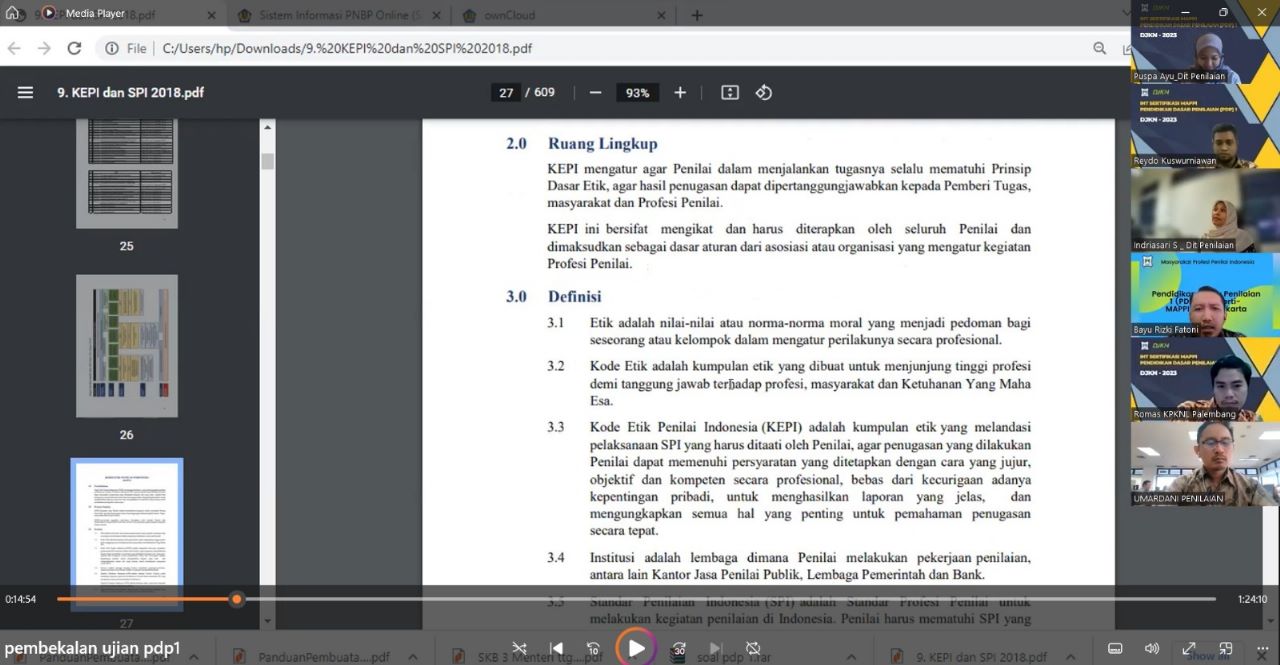1280x665 pixels.
Task: Toggle the PDF sidebar hamburger menu
Action: (x=25, y=93)
